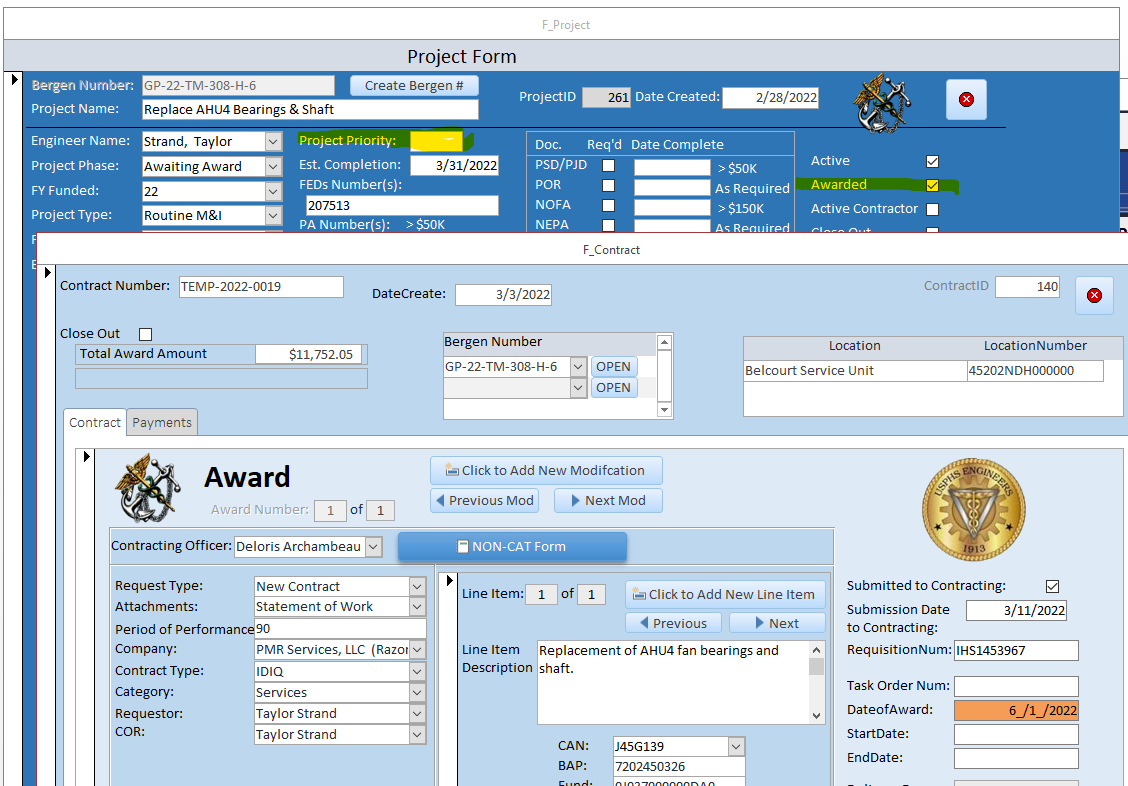This screenshot has width=1128, height=786.
Task: Open the Attachments dropdown
Action: click(417, 606)
